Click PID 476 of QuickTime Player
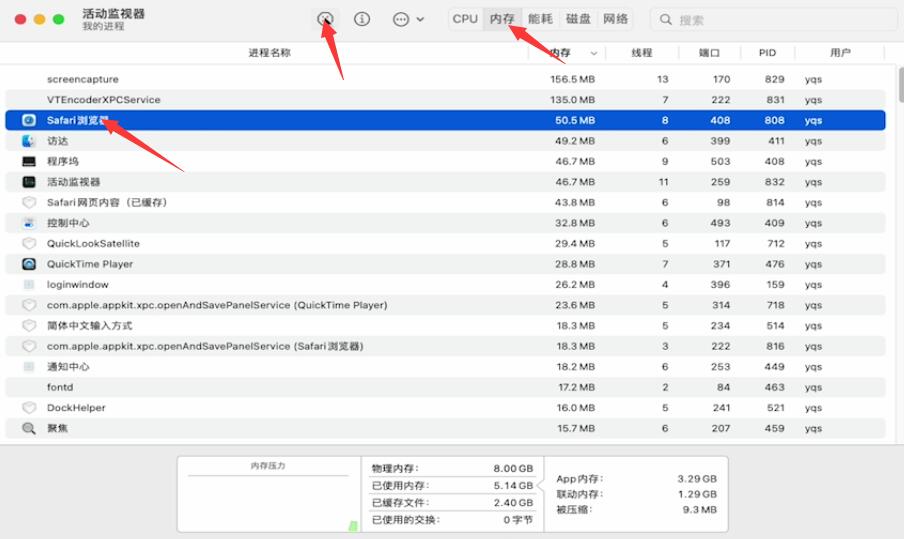Screen dimensions: 904x539 click(x=775, y=264)
